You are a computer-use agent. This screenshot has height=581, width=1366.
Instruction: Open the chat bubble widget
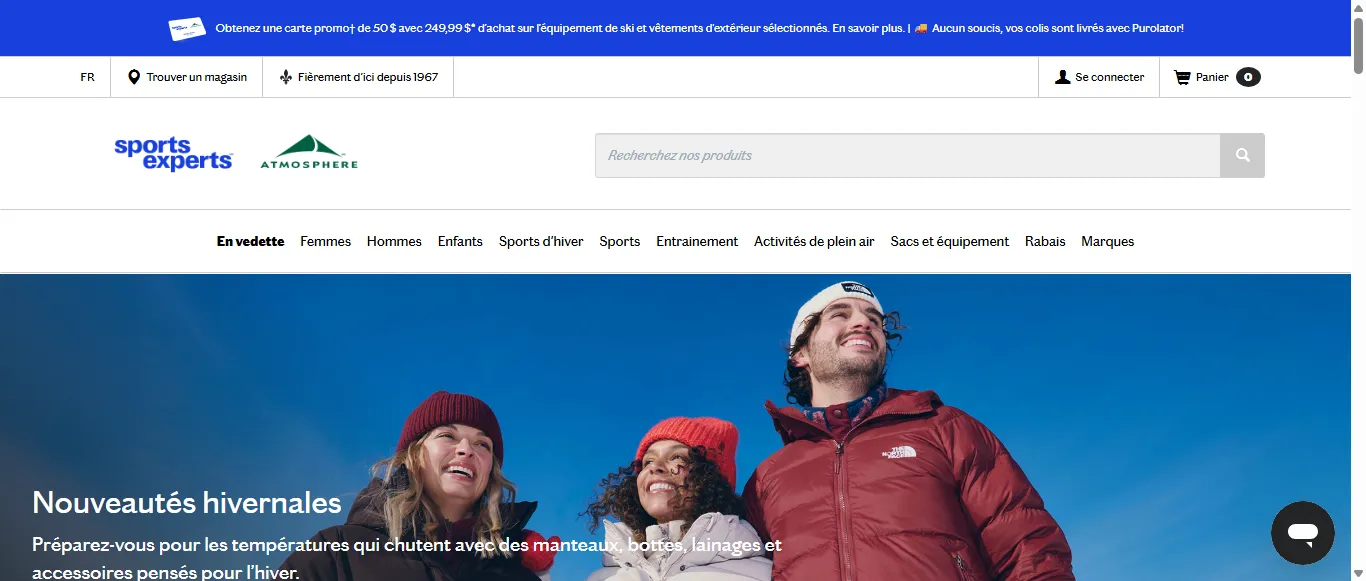click(x=1302, y=532)
